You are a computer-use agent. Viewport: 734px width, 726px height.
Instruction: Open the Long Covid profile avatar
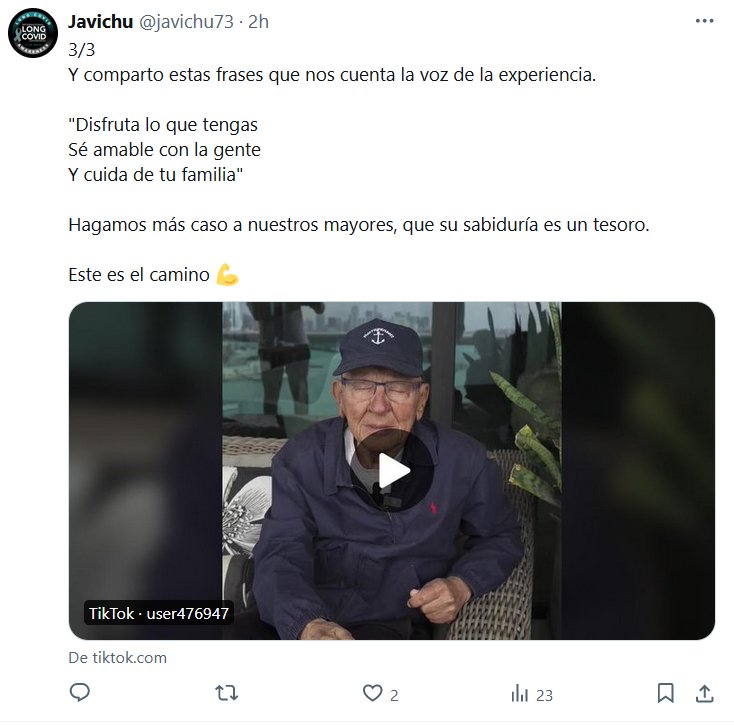pyautogui.click(x=33, y=33)
